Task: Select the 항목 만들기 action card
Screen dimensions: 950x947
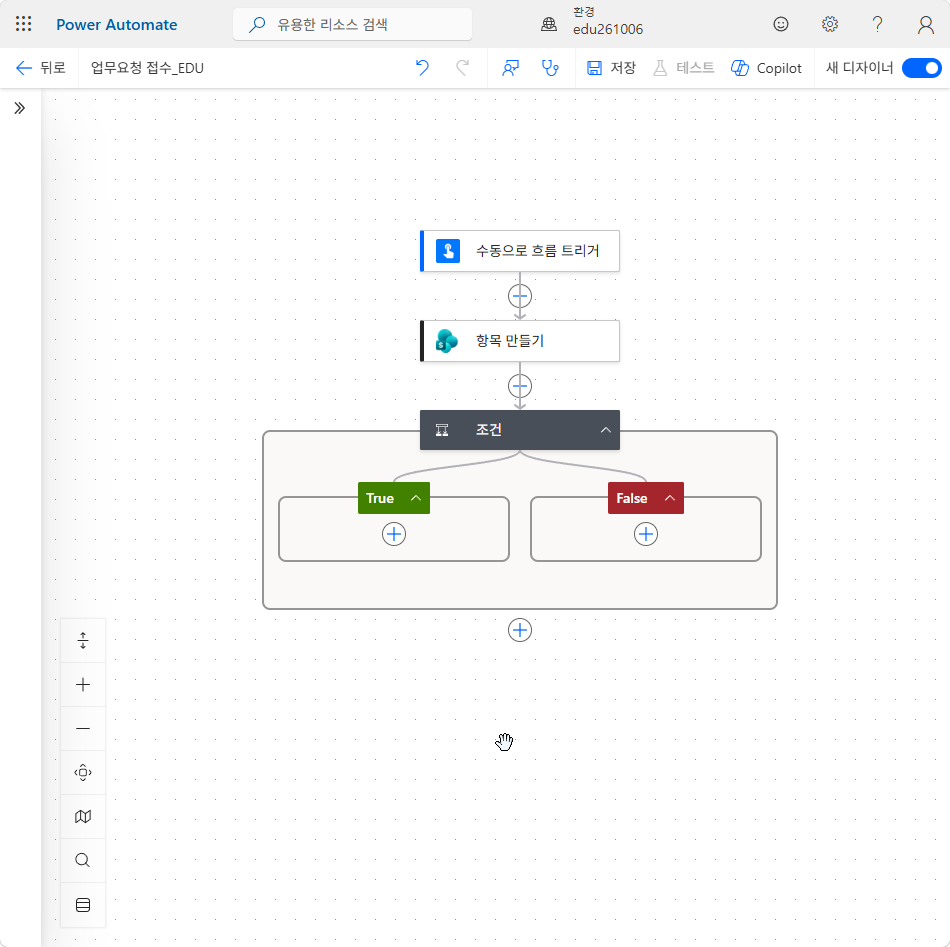Action: [x=520, y=341]
